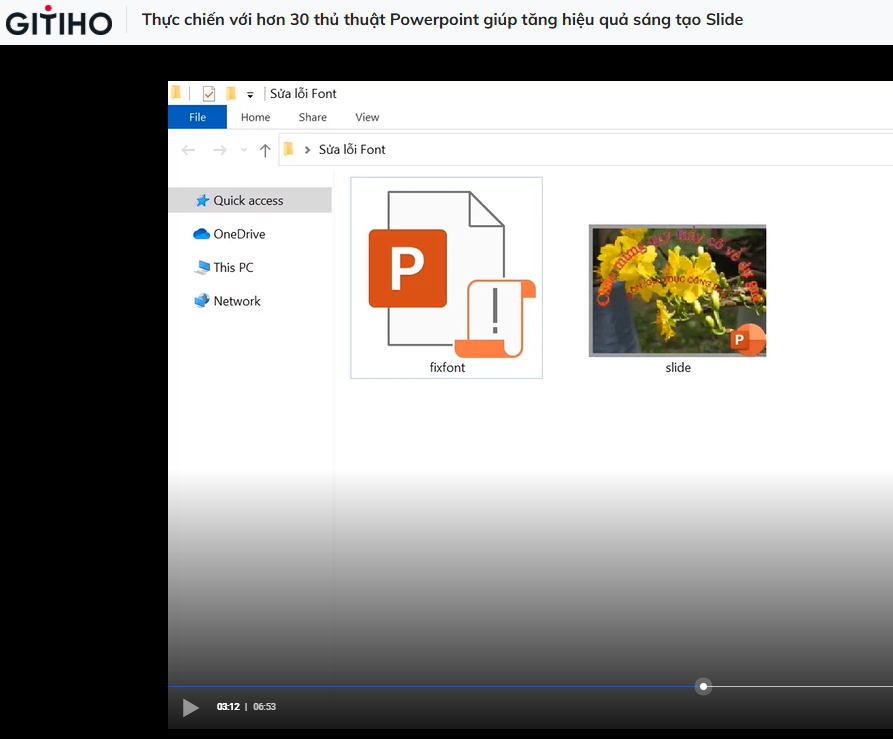Click the slide file name label
The width and height of the screenshot is (893, 739).
point(678,368)
